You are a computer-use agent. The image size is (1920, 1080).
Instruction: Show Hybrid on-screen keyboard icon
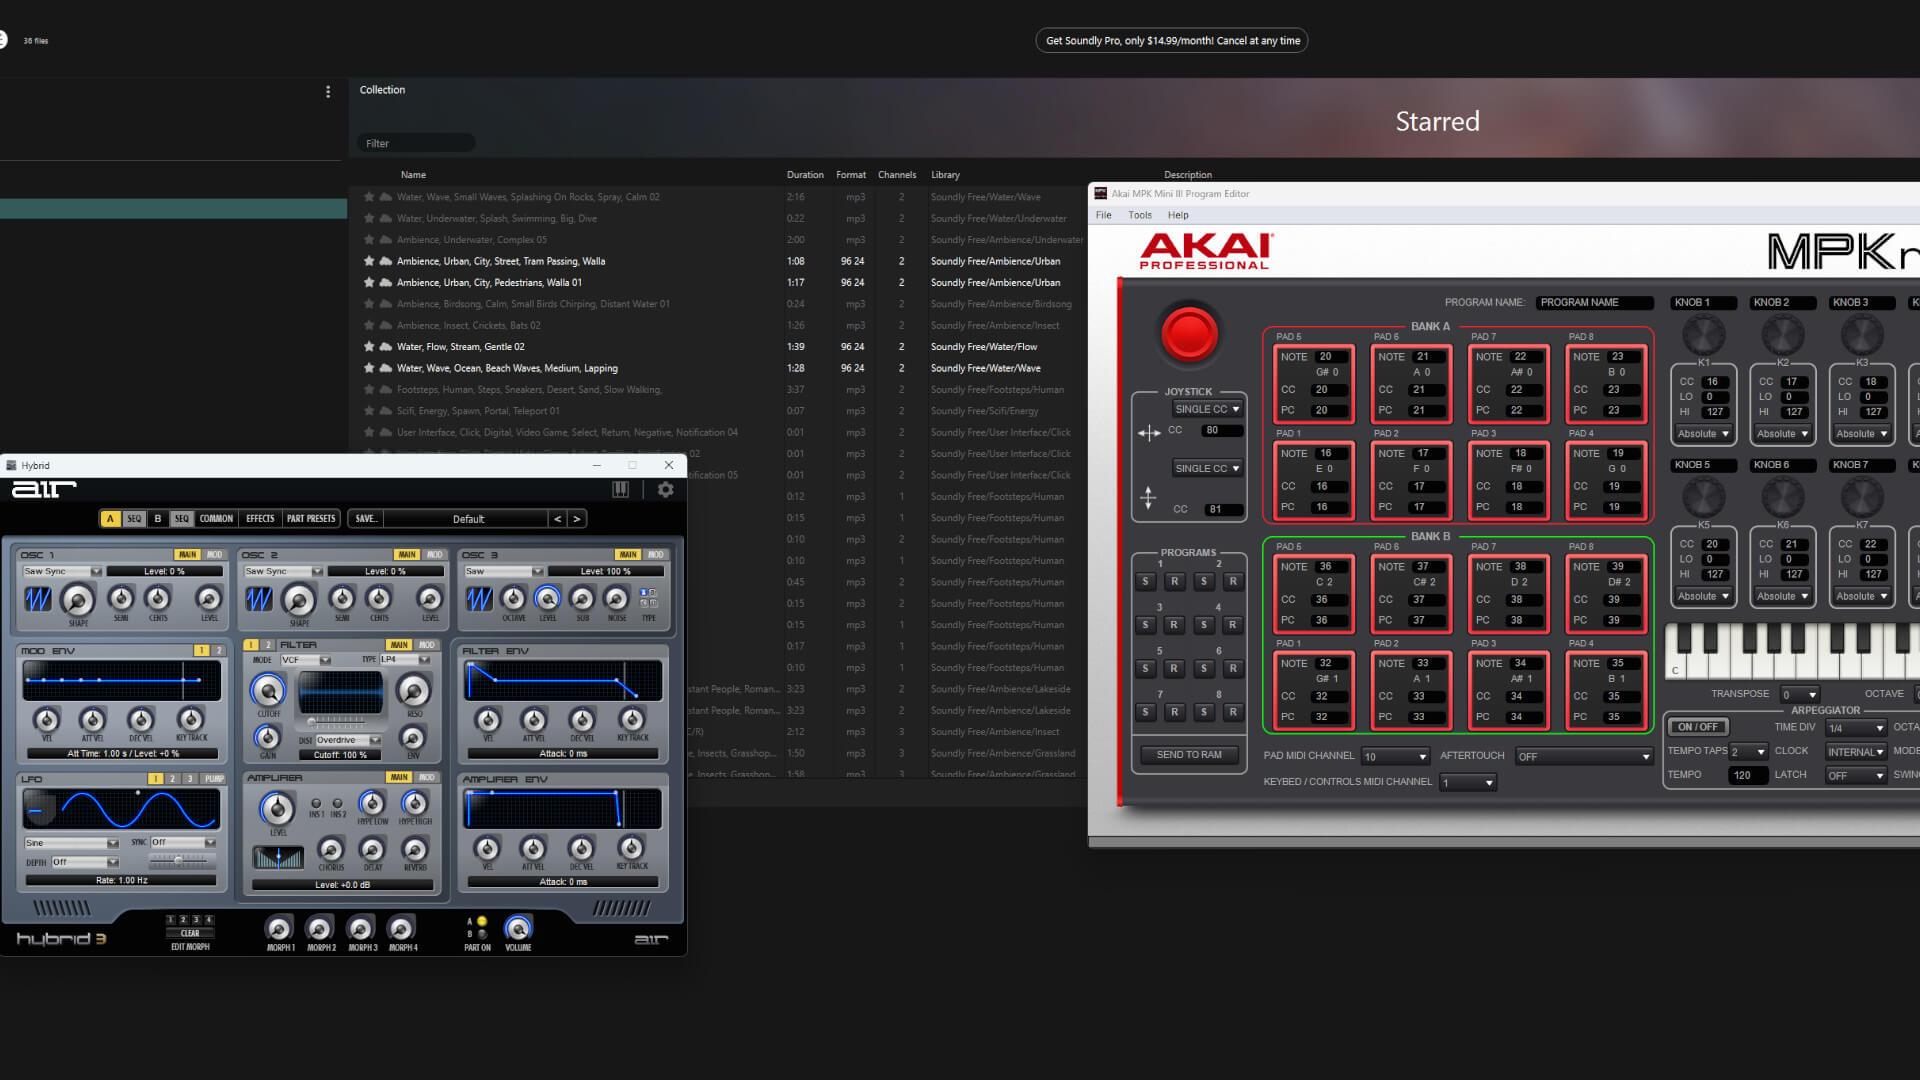[x=620, y=489]
